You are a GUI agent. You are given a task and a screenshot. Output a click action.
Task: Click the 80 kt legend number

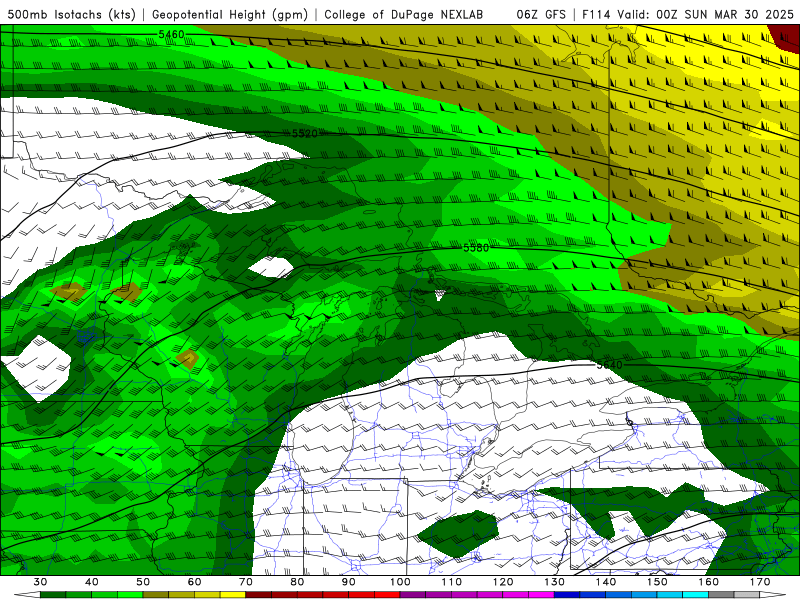(297, 582)
